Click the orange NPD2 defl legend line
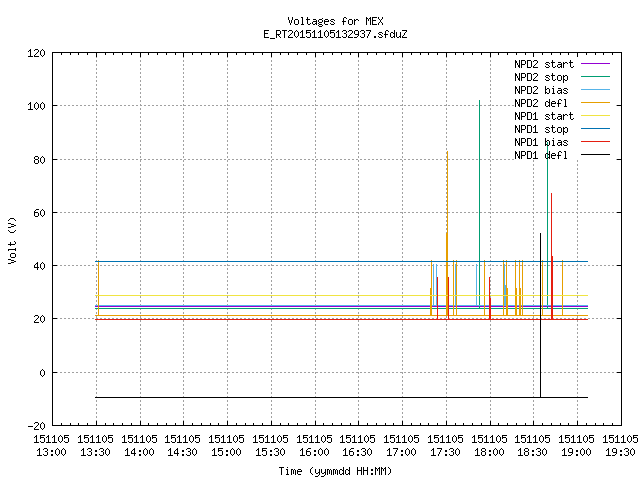The height and width of the screenshot is (480, 640). pyautogui.click(x=595, y=103)
